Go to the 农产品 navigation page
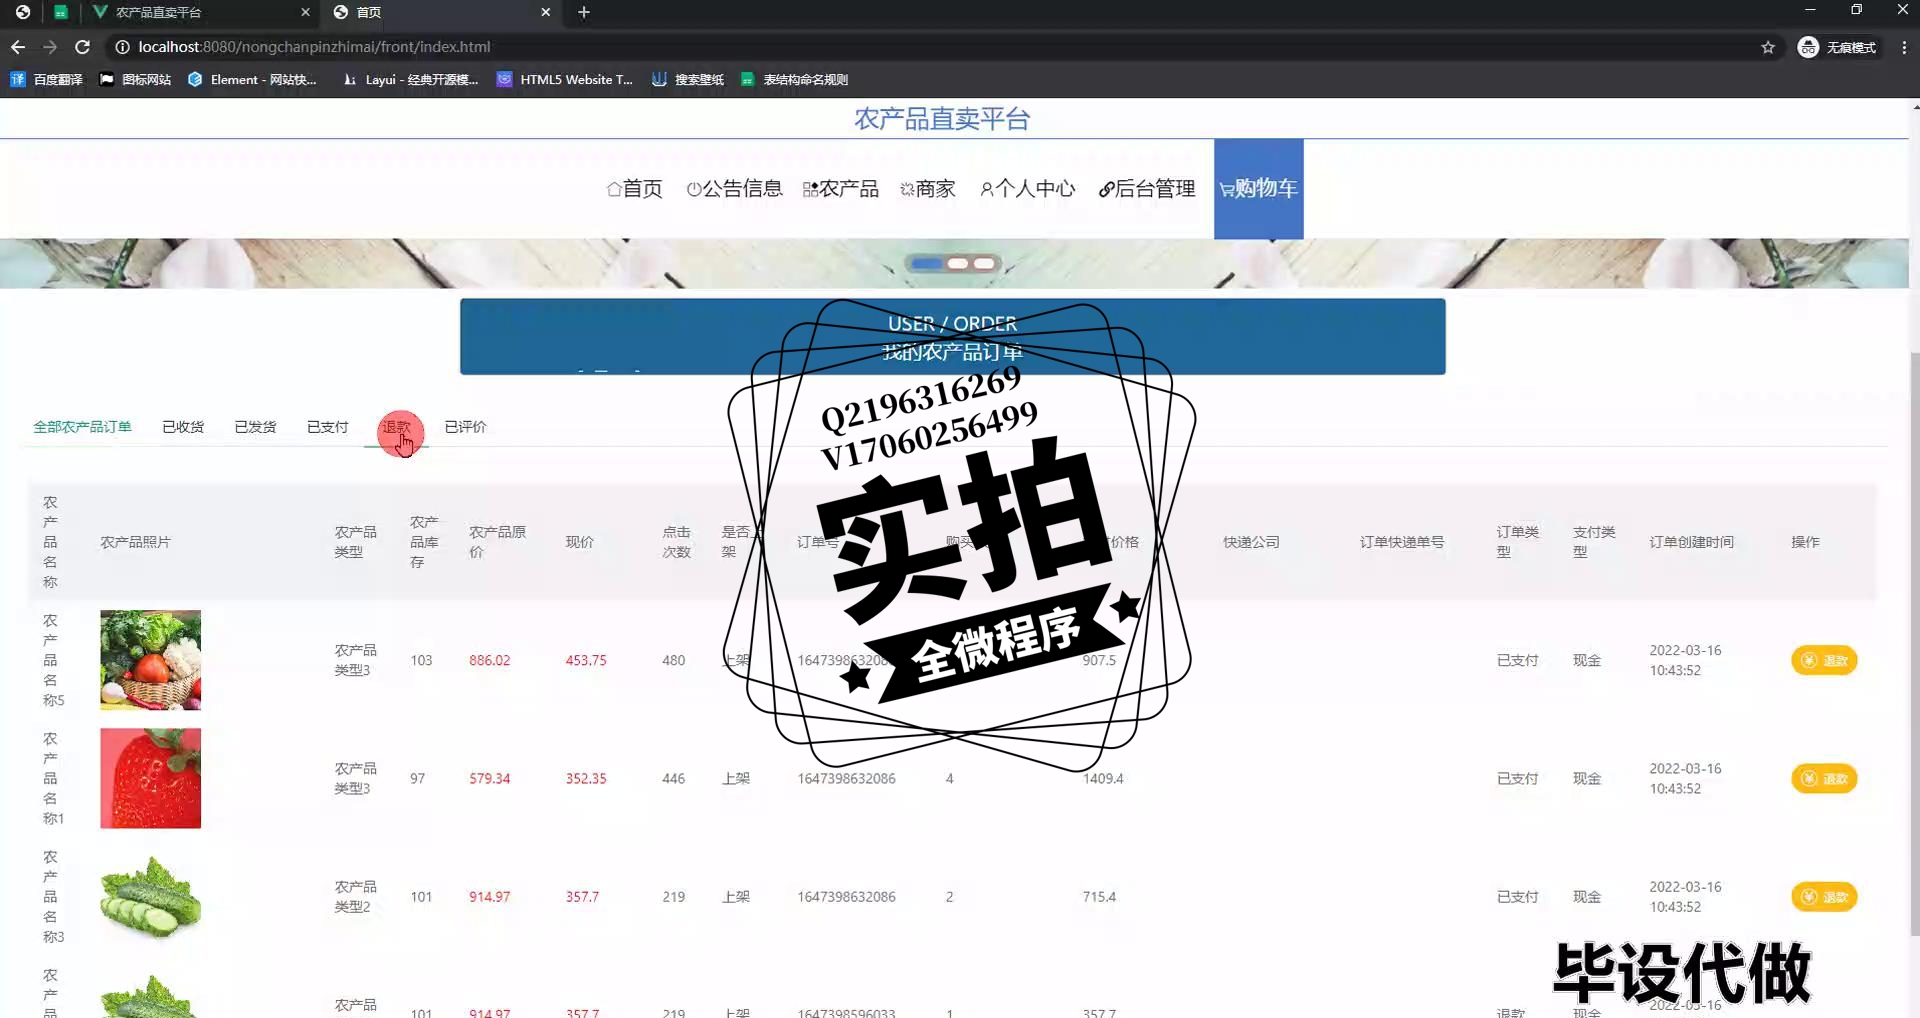Viewport: 1920px width, 1018px height. 840,189
